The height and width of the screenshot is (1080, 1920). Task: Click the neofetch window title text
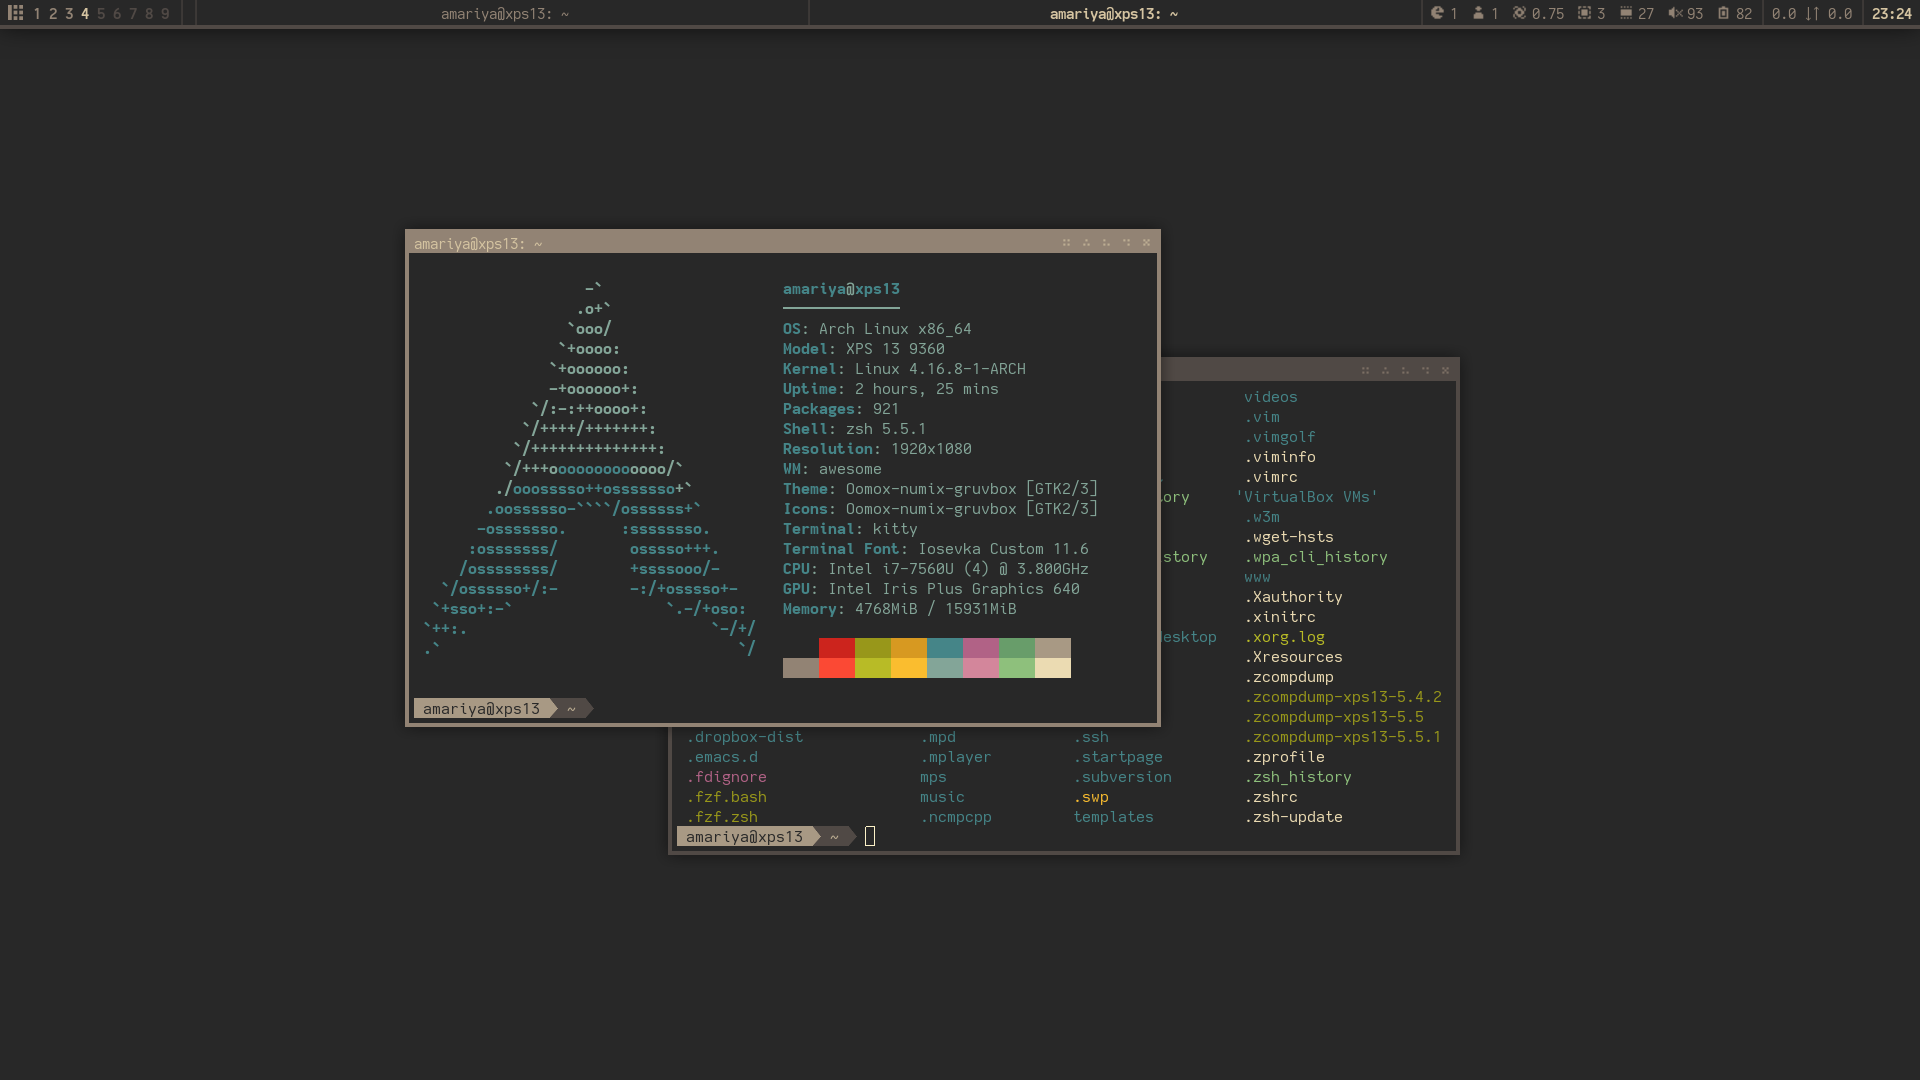(x=478, y=243)
